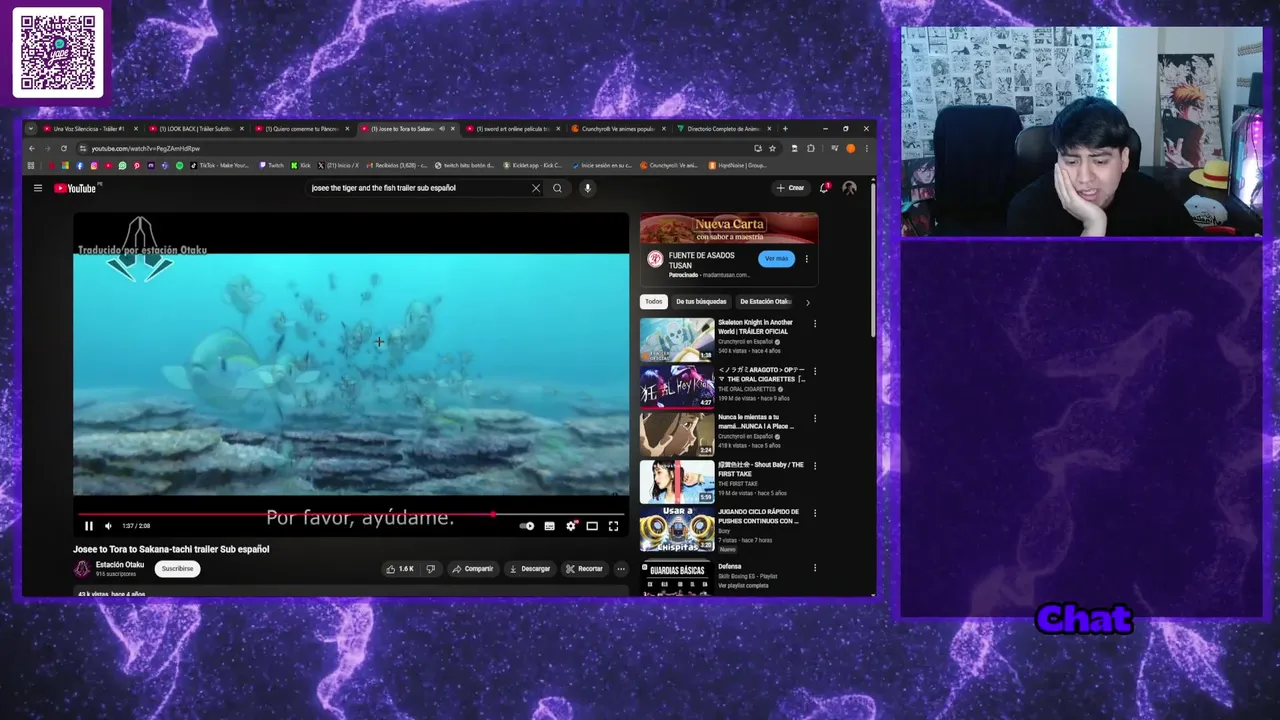Viewport: 1280px width, 720px height.
Task: Open options for Shout Baby video
Action: pyautogui.click(x=815, y=466)
